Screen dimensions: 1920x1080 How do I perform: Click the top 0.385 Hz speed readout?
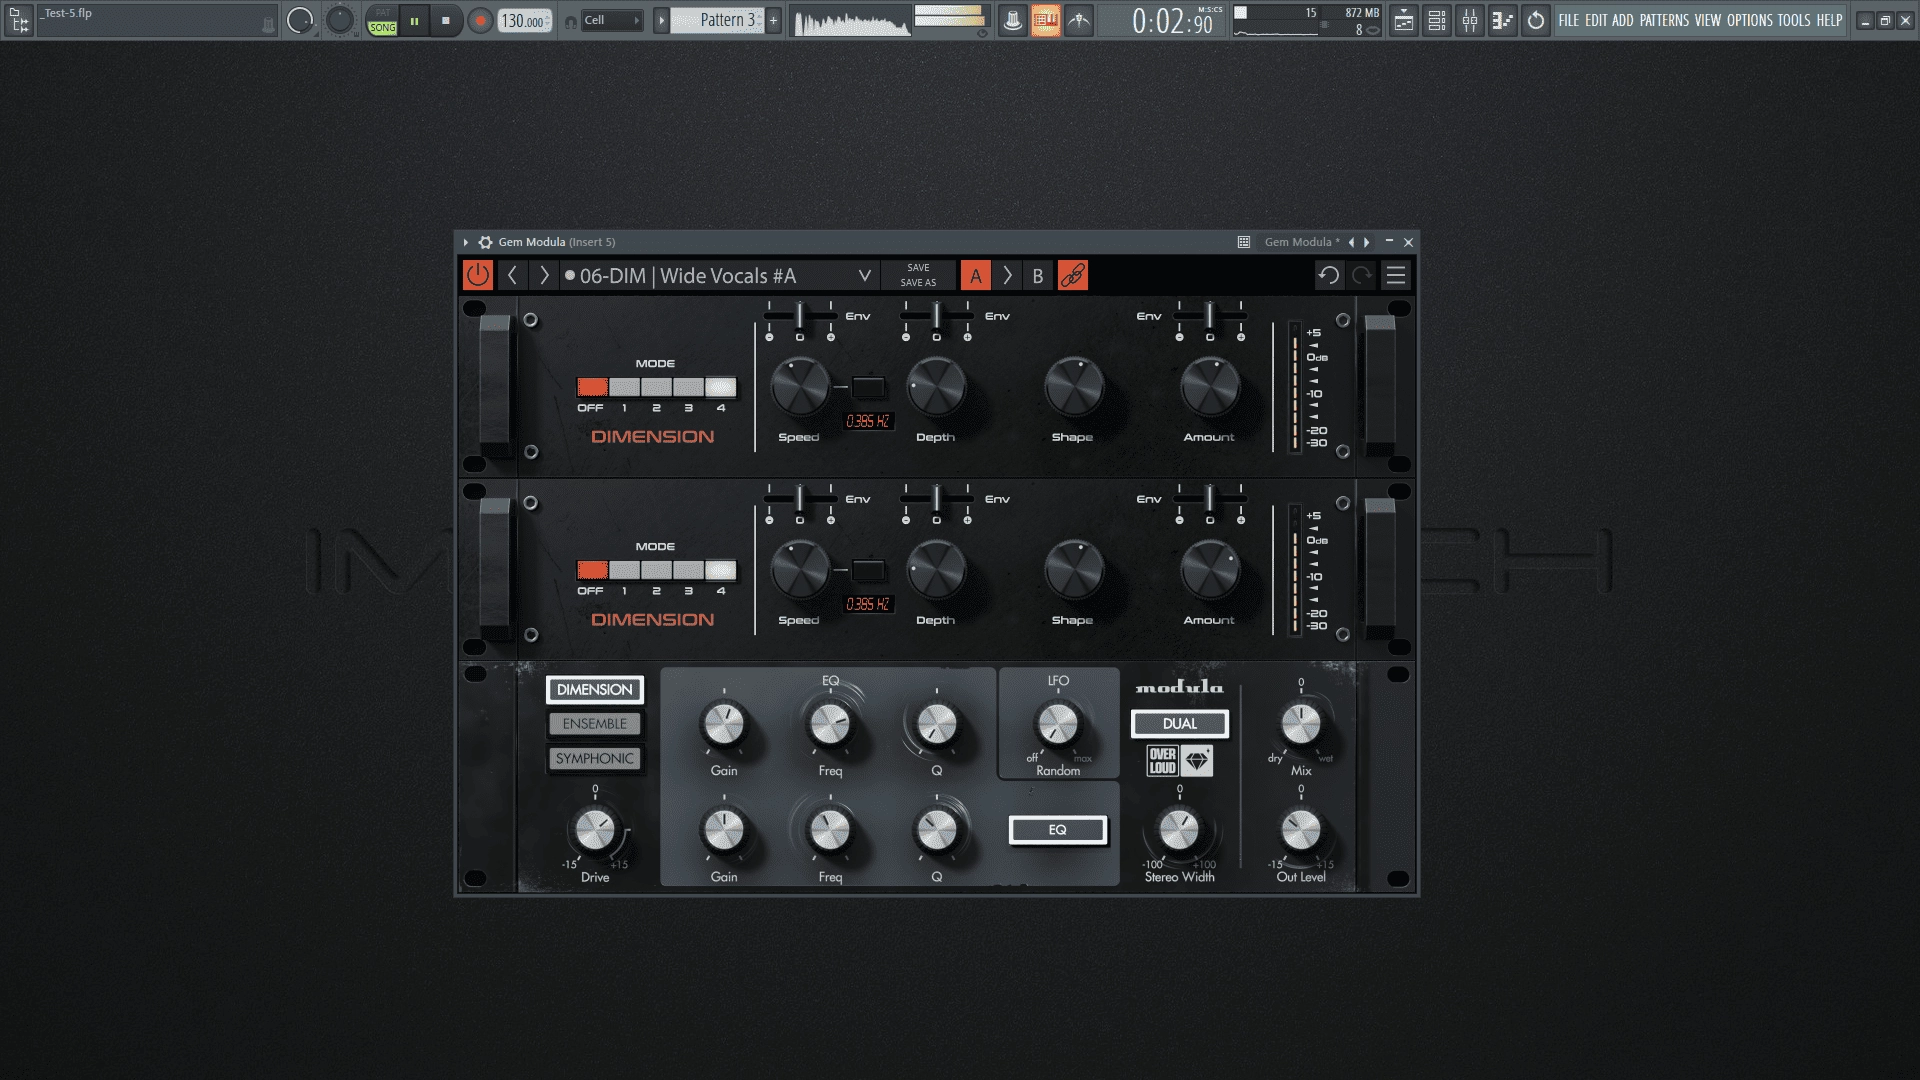tap(868, 421)
